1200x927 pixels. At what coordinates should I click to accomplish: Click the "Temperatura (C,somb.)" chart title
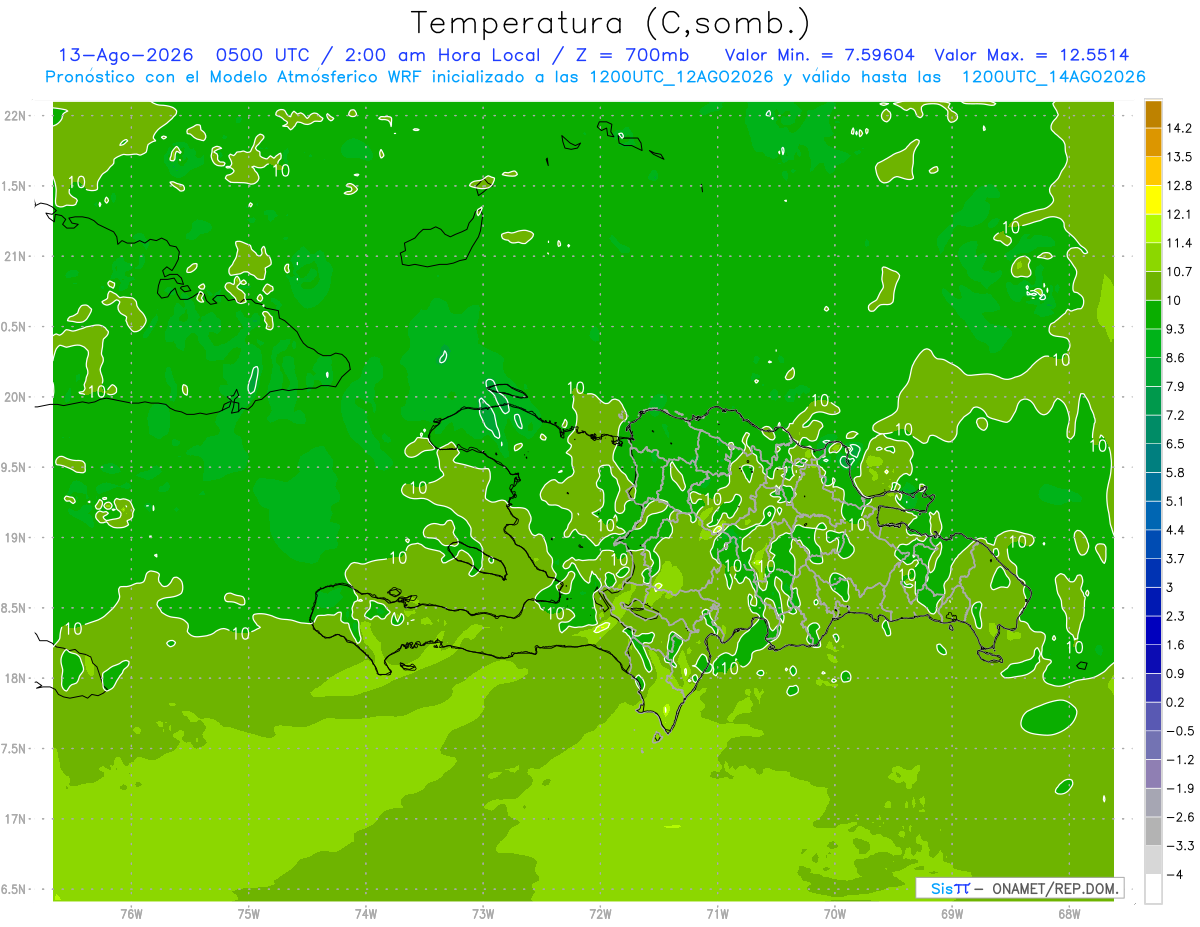pos(611,23)
